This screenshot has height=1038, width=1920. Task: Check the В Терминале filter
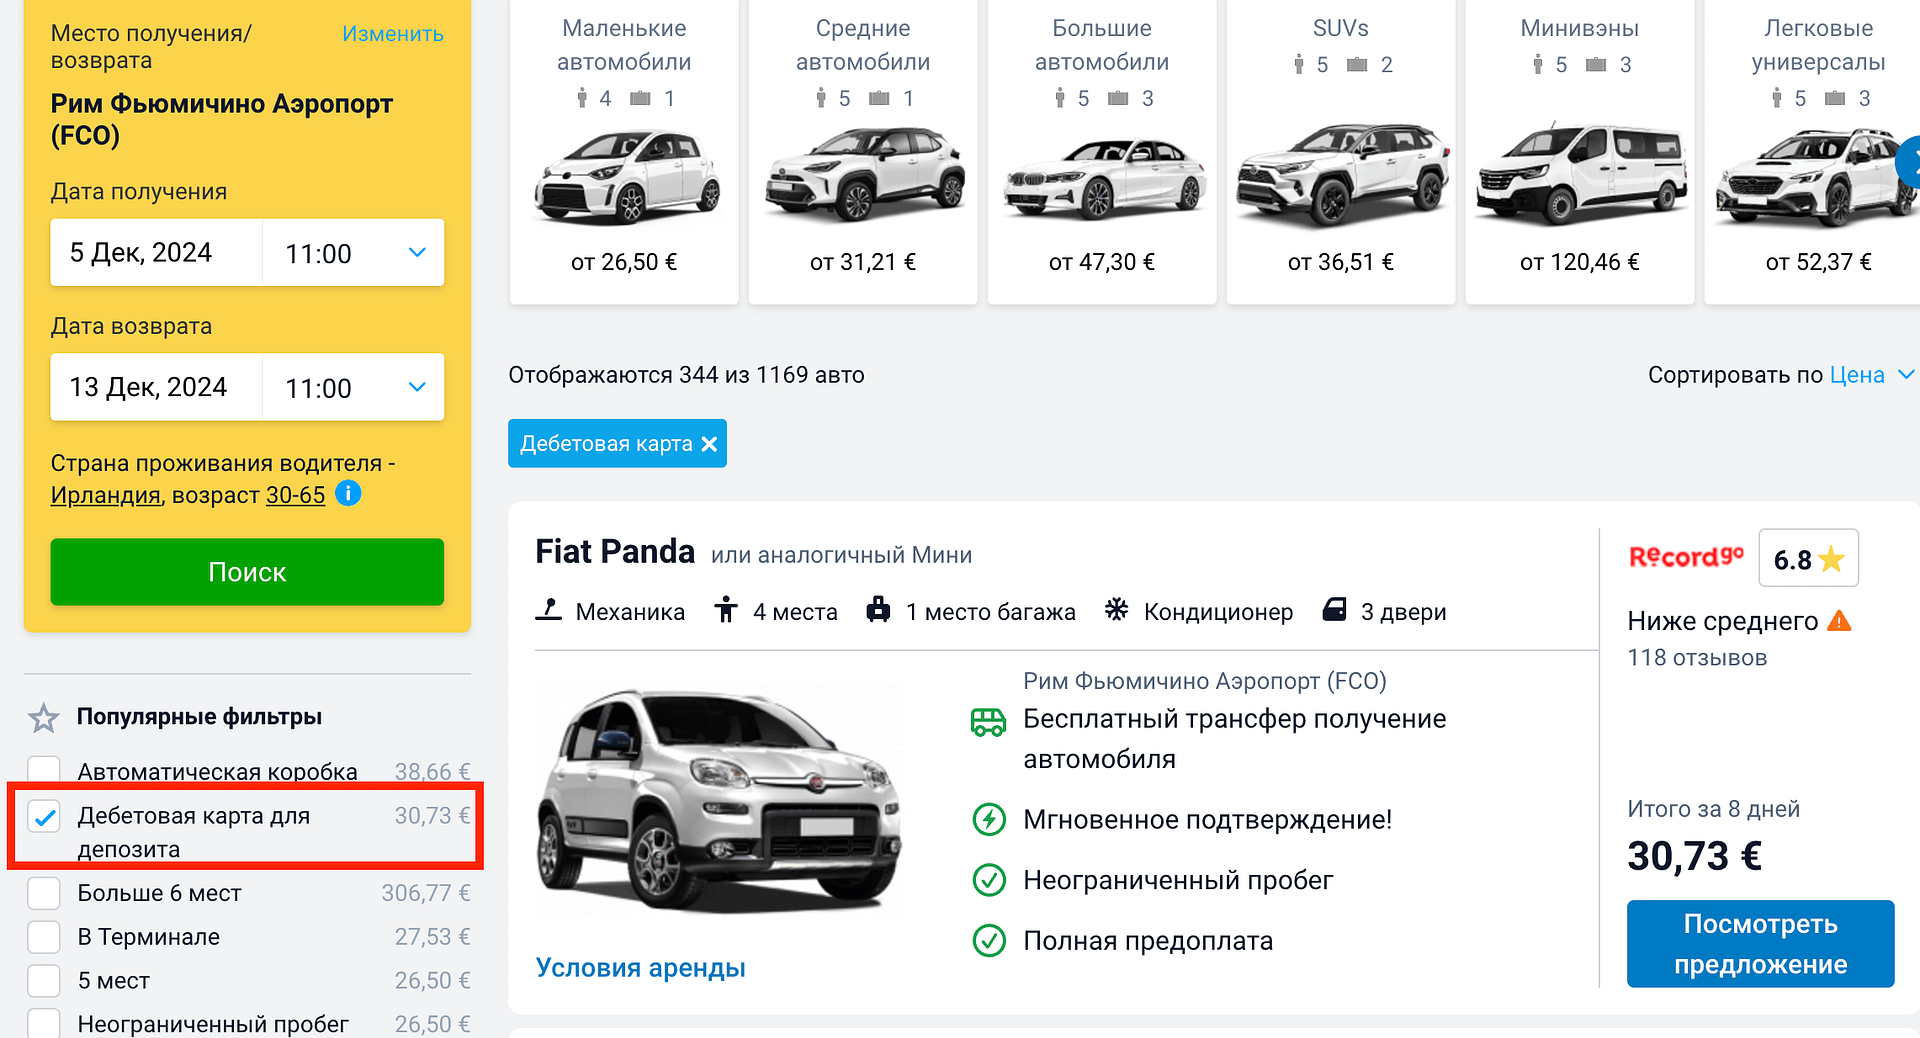click(44, 937)
